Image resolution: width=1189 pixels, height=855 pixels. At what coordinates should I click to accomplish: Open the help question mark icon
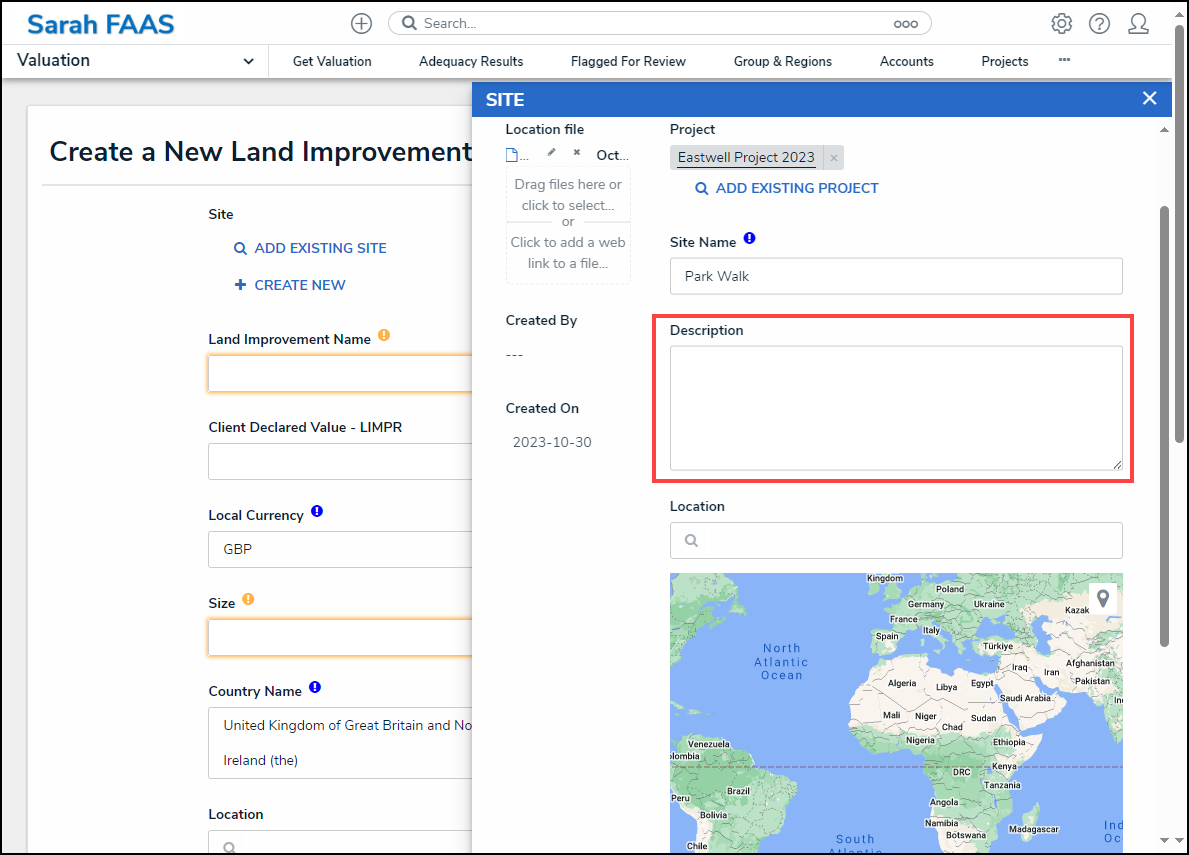click(x=1100, y=23)
